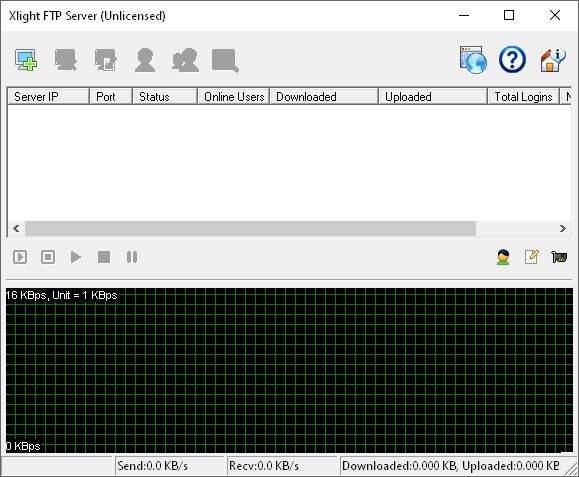Close the Xlight FTP Server window
Image resolution: width=579 pixels, height=477 pixels.
click(x=555, y=16)
